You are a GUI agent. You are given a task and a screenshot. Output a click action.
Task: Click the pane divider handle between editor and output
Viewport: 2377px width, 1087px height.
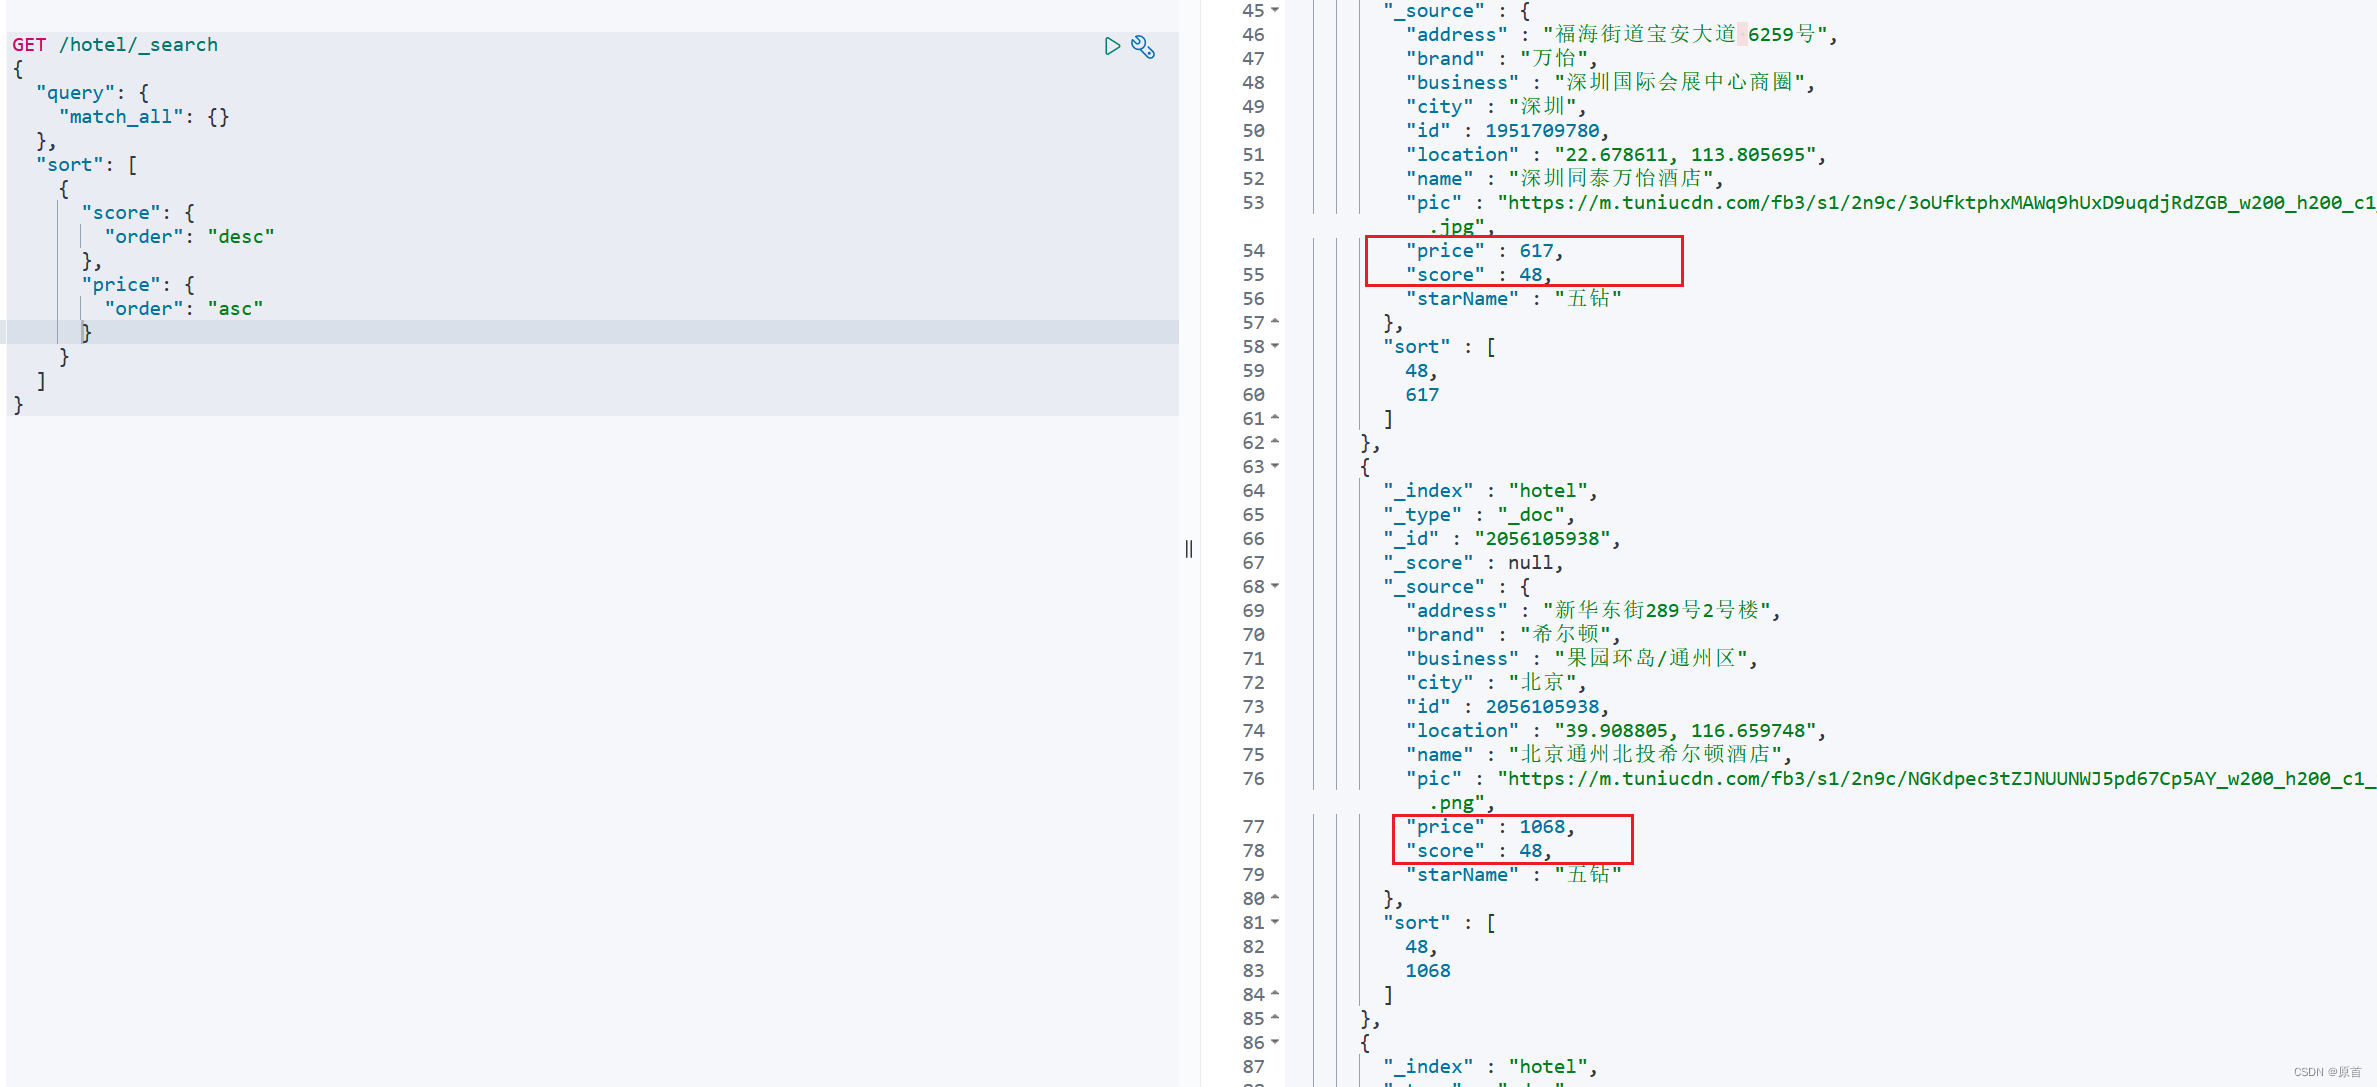(1189, 548)
